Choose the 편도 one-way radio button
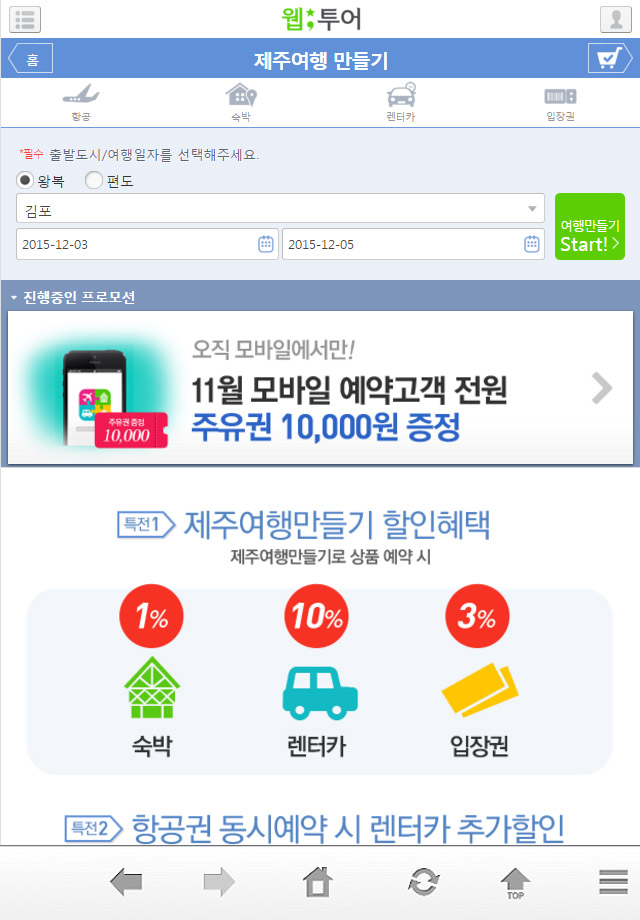 tap(94, 180)
